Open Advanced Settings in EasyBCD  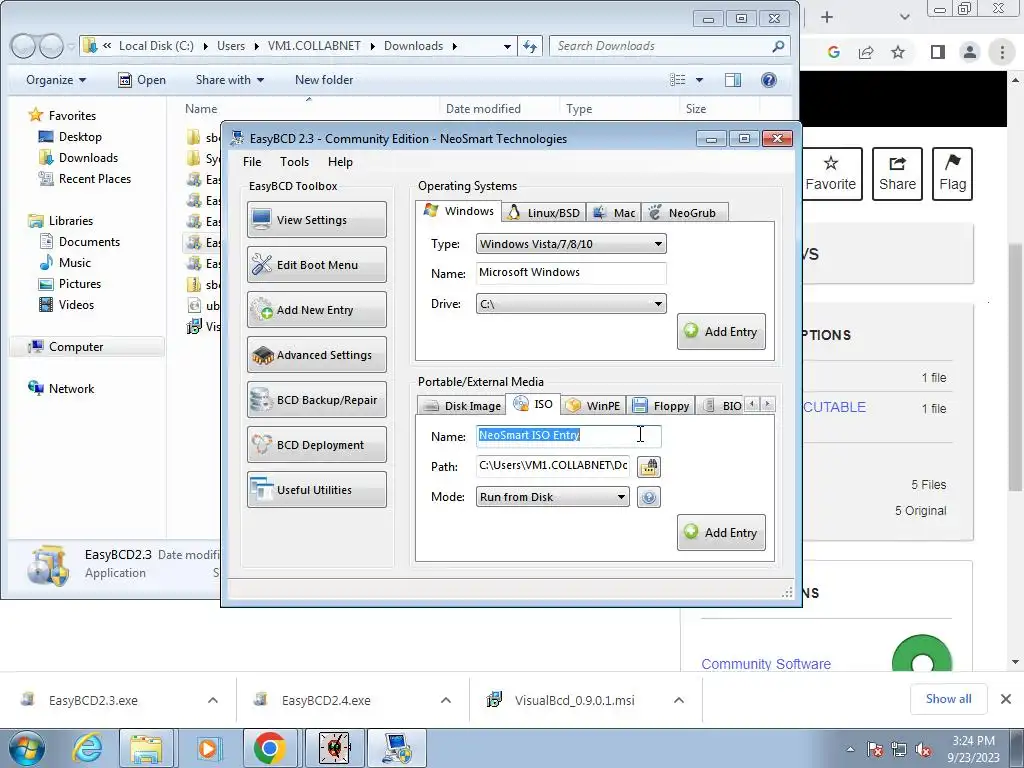tap(317, 355)
